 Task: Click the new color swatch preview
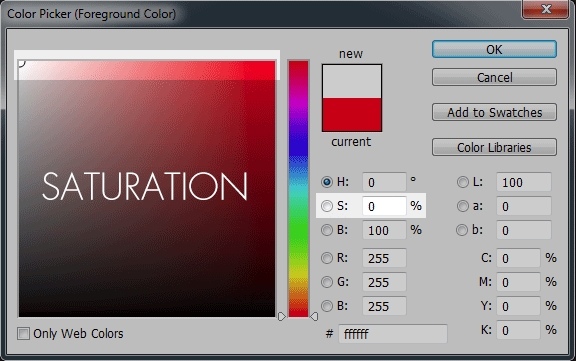point(352,82)
